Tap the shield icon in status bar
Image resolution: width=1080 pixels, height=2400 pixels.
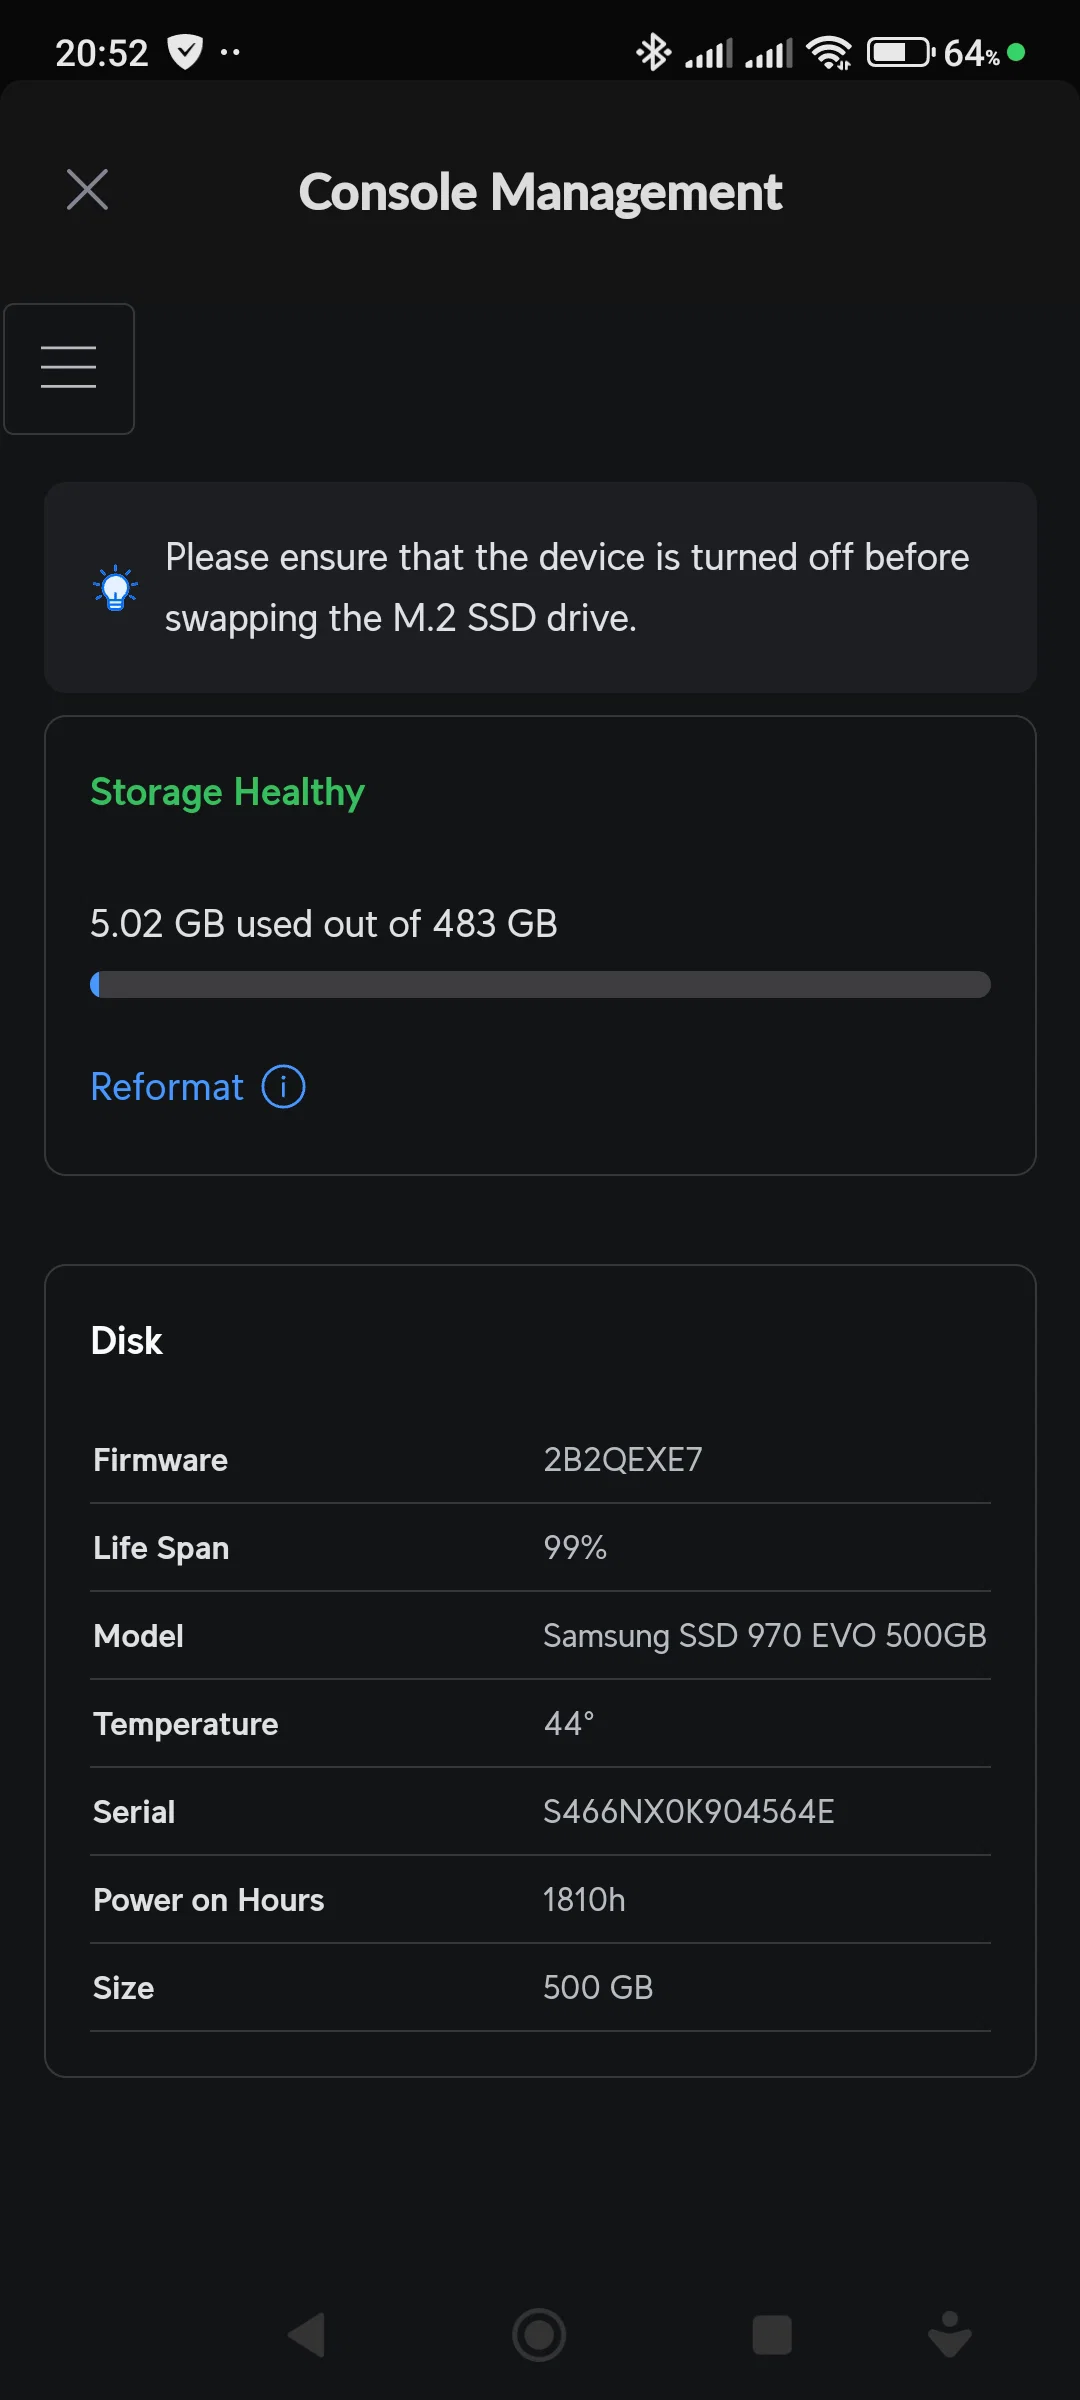point(185,52)
